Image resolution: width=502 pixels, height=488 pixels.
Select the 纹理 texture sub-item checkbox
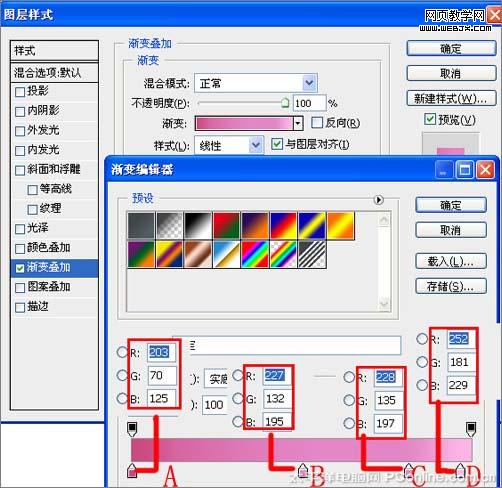click(32, 210)
